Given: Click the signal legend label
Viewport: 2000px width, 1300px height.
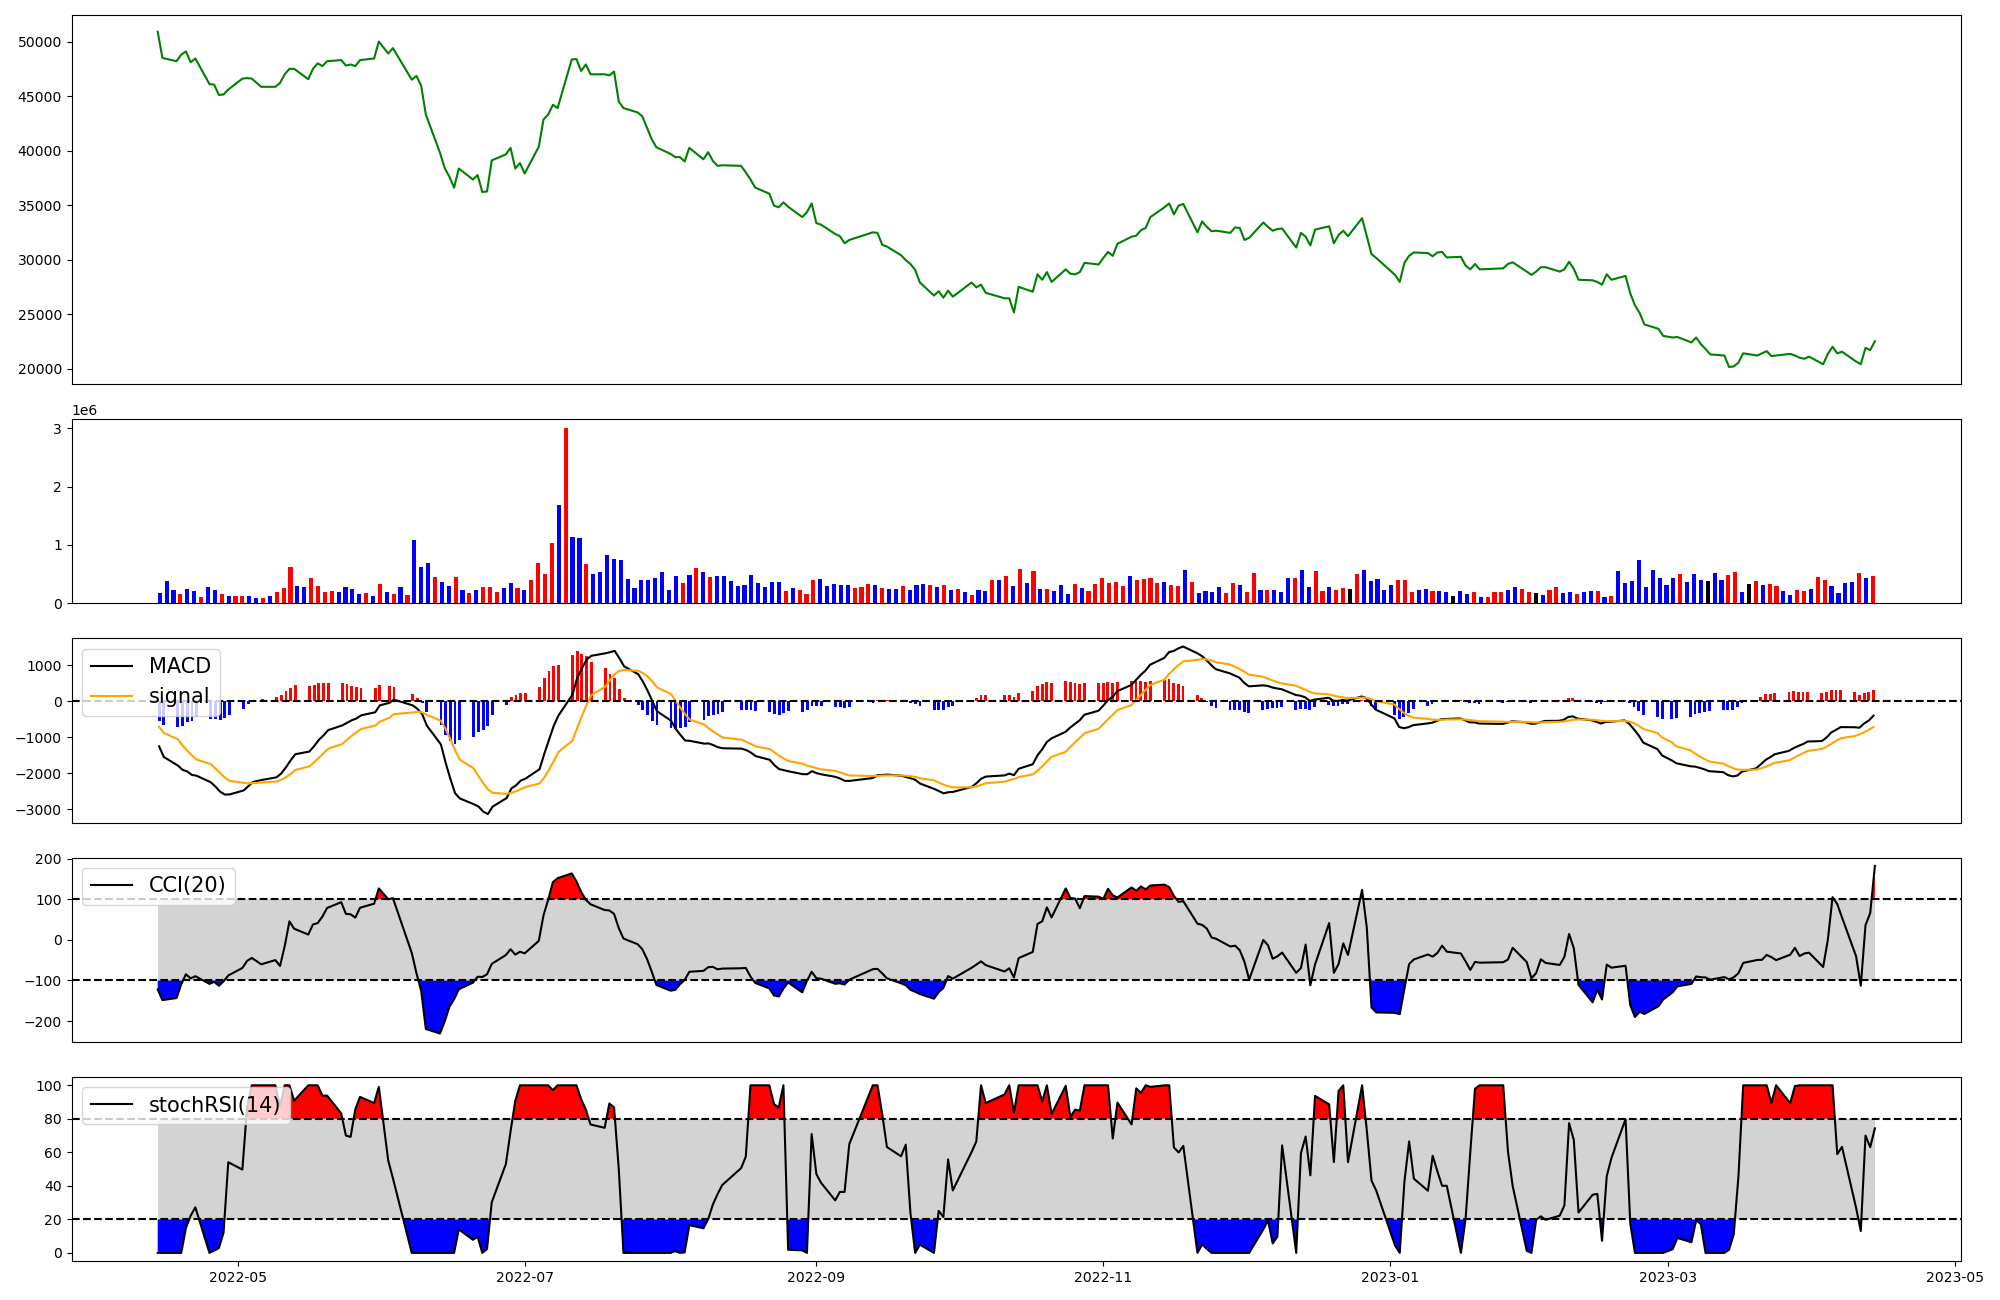Looking at the screenshot, I should (x=179, y=696).
